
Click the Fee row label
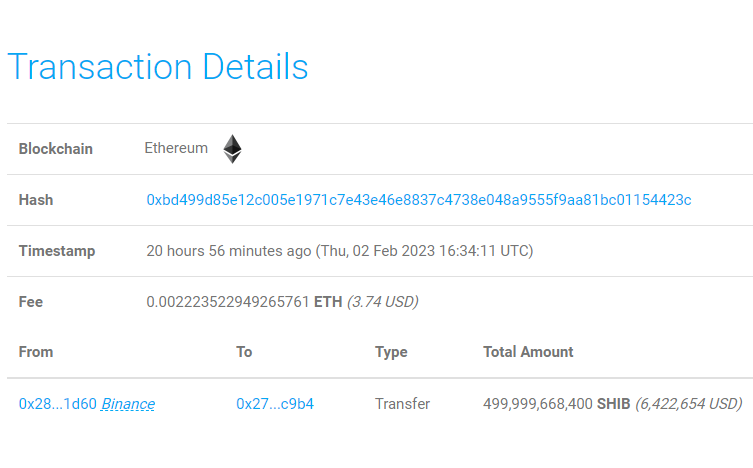coord(31,302)
